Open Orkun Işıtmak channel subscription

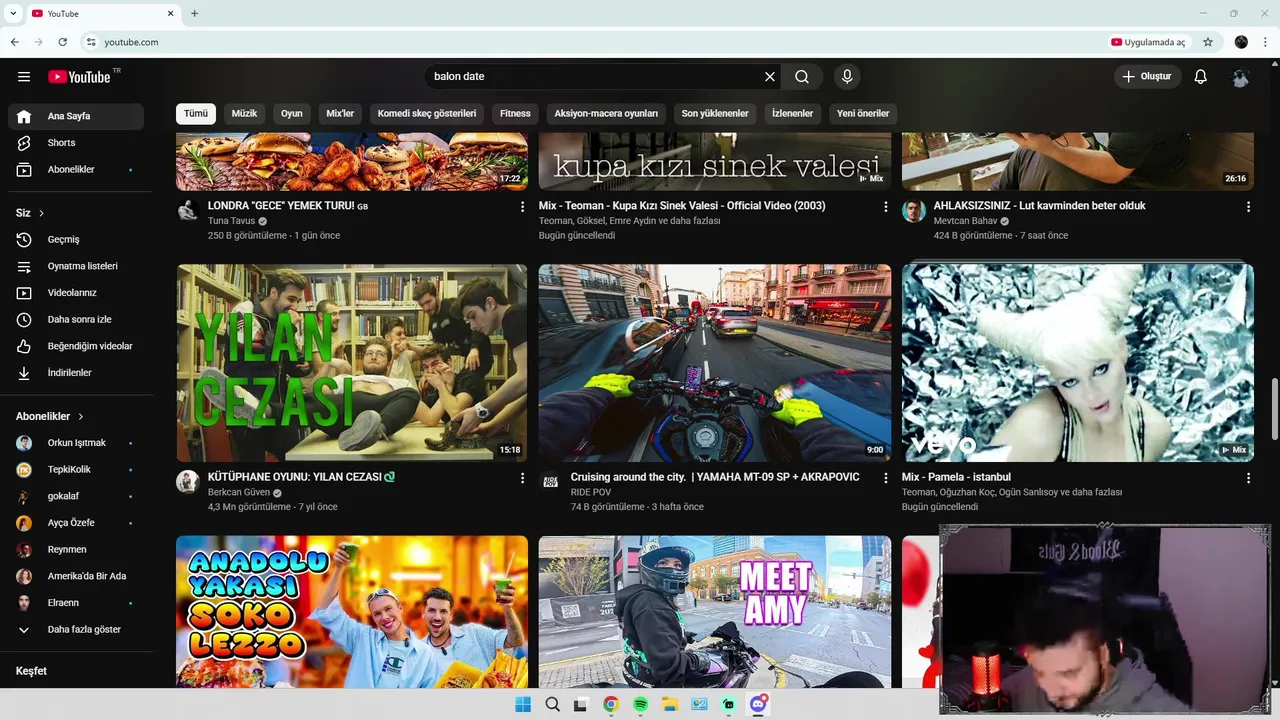point(76,443)
